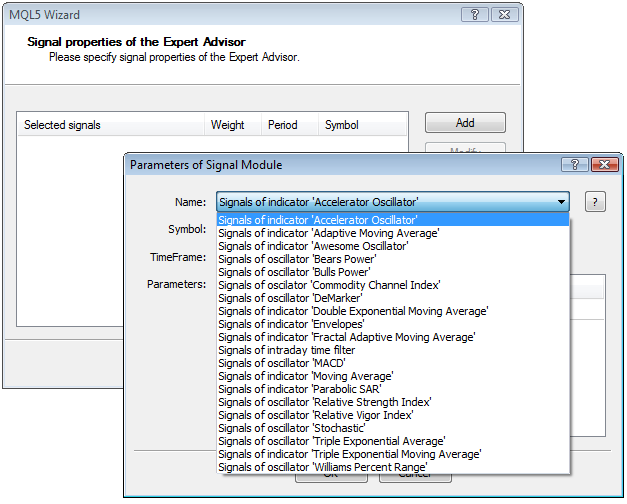The image size is (627, 504).
Task: Click the Weight column header
Action: [233, 125]
